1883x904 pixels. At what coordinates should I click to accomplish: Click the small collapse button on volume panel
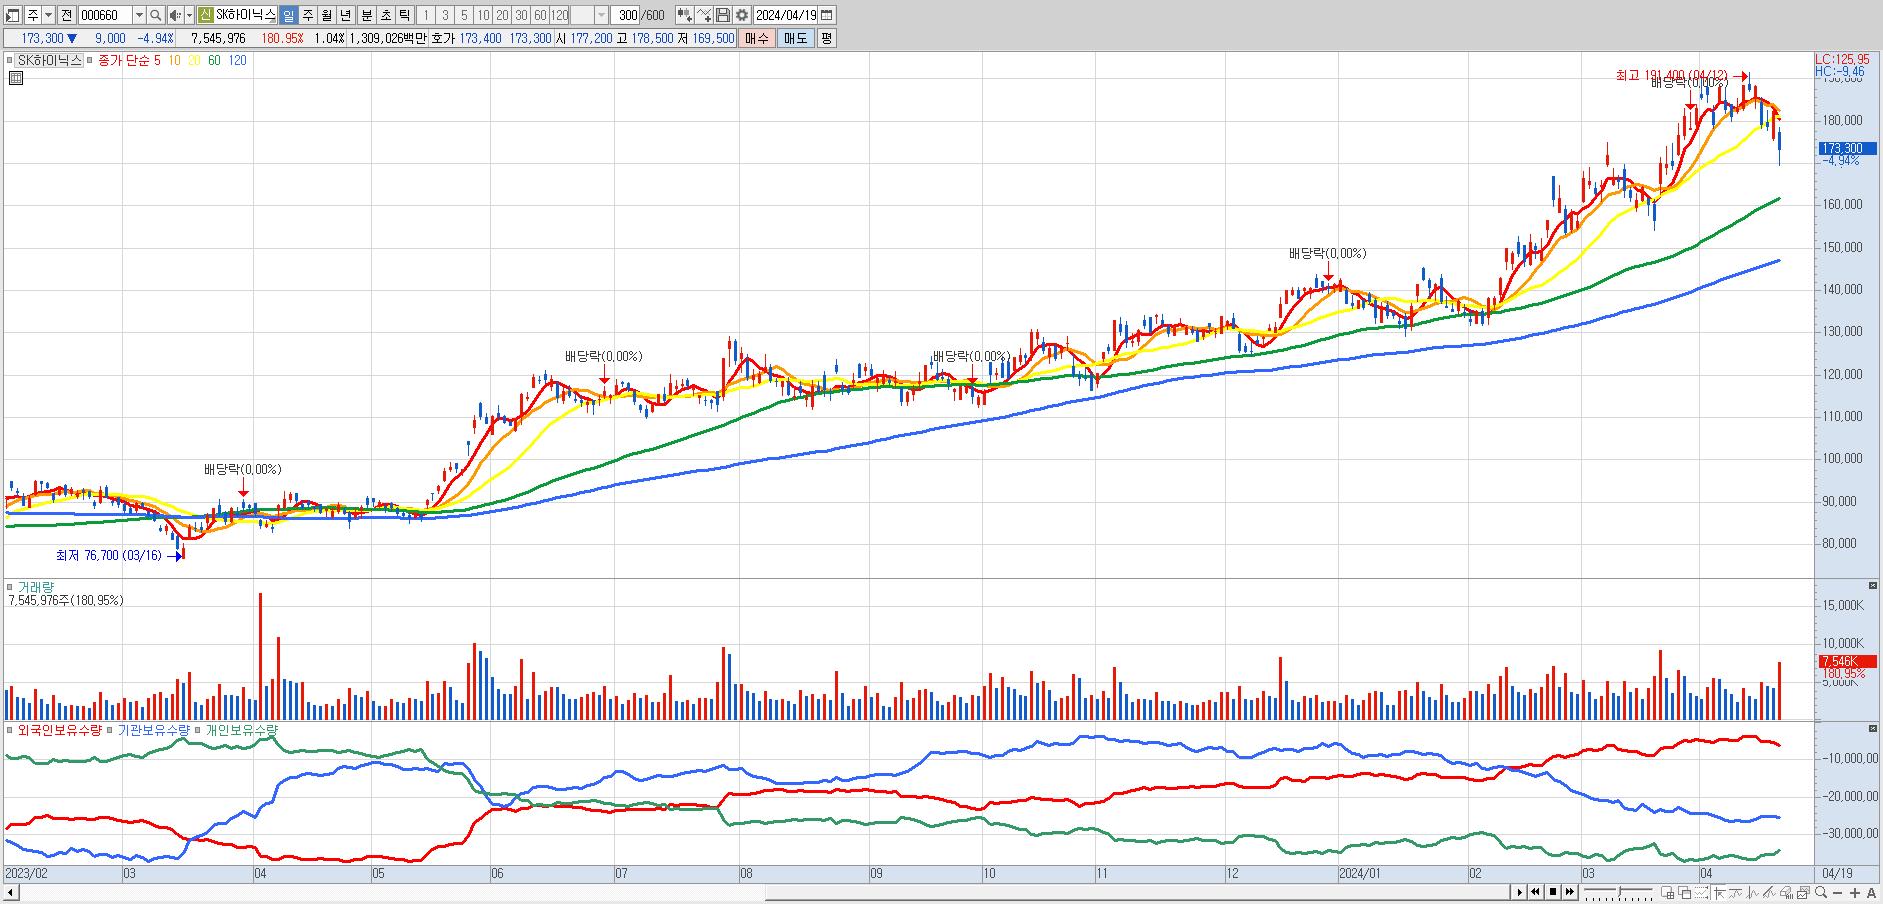[x=1872, y=586]
